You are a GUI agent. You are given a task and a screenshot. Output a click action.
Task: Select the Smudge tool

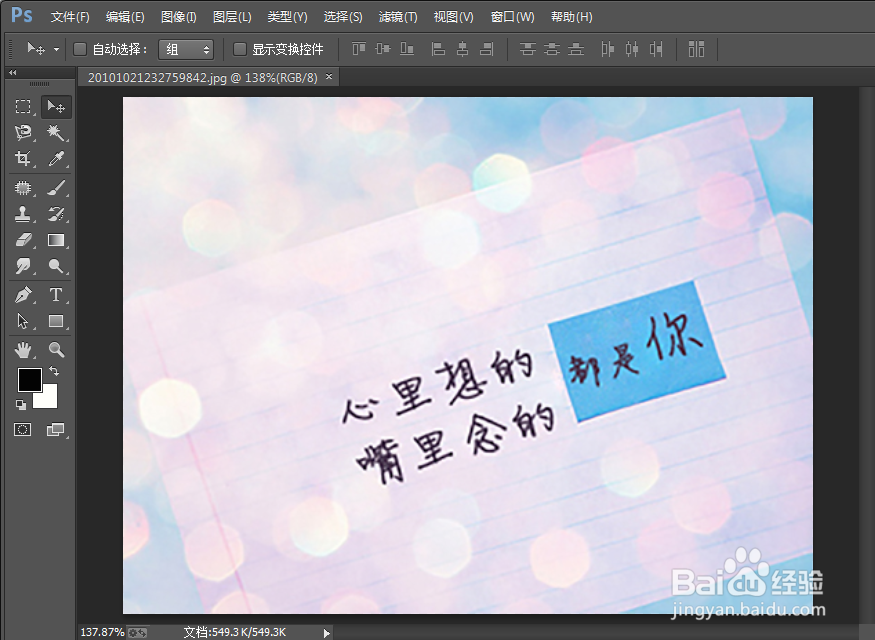click(x=23, y=266)
